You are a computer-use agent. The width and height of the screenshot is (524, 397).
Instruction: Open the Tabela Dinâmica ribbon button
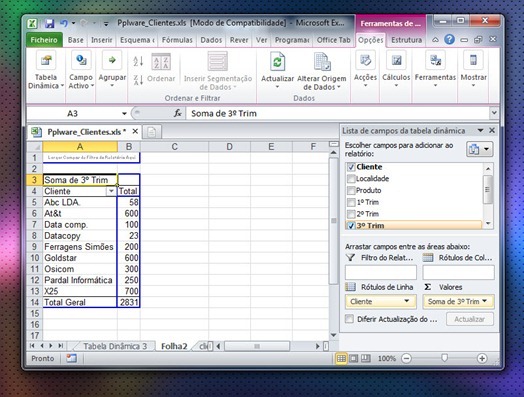click(46, 71)
